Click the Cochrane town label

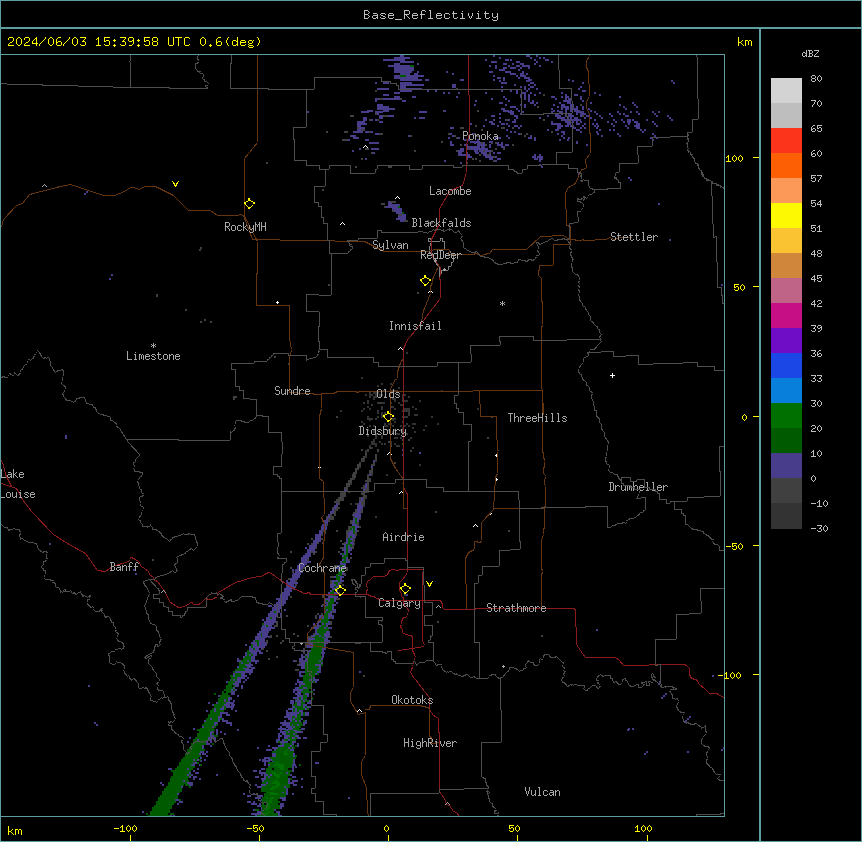click(322, 568)
